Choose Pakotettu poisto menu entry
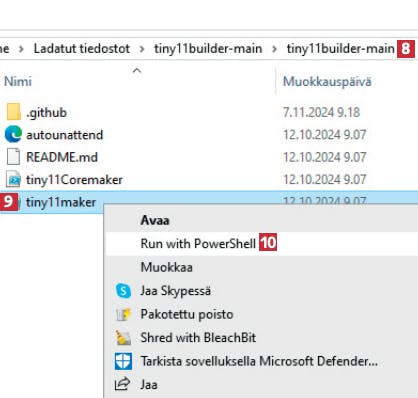418x398 pixels. click(x=187, y=314)
